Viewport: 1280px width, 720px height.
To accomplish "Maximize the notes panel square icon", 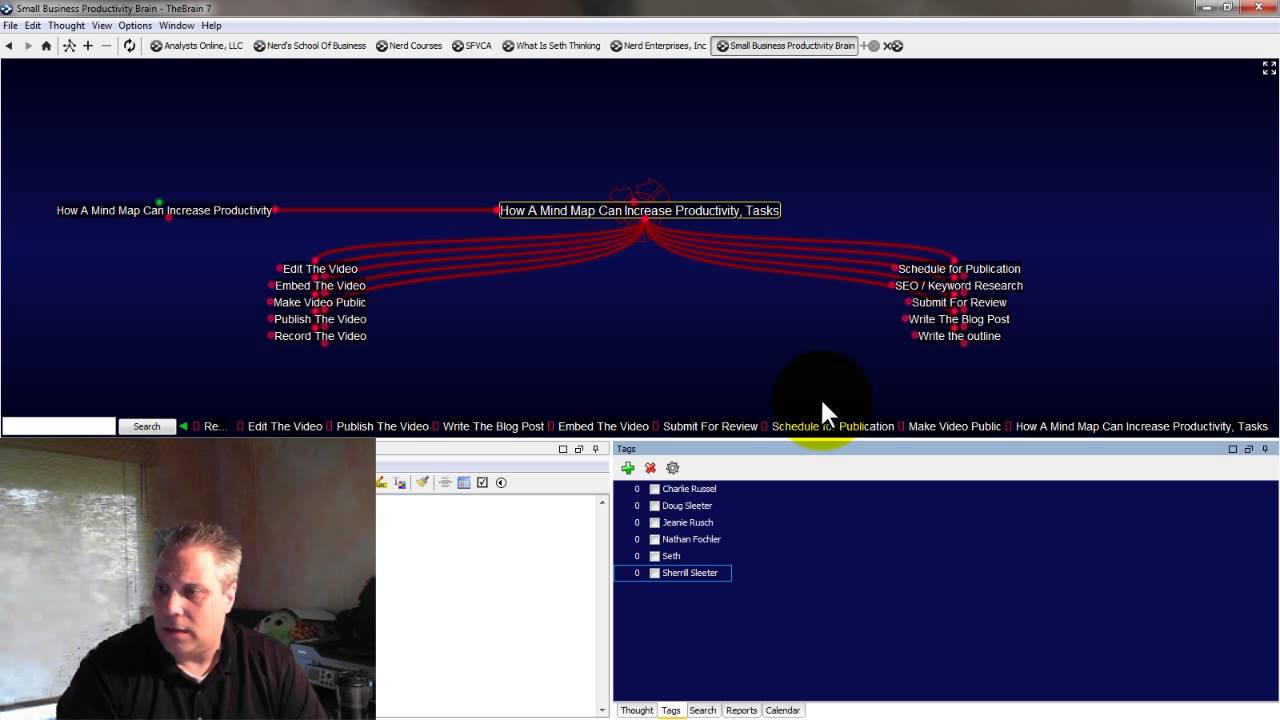I will point(563,449).
